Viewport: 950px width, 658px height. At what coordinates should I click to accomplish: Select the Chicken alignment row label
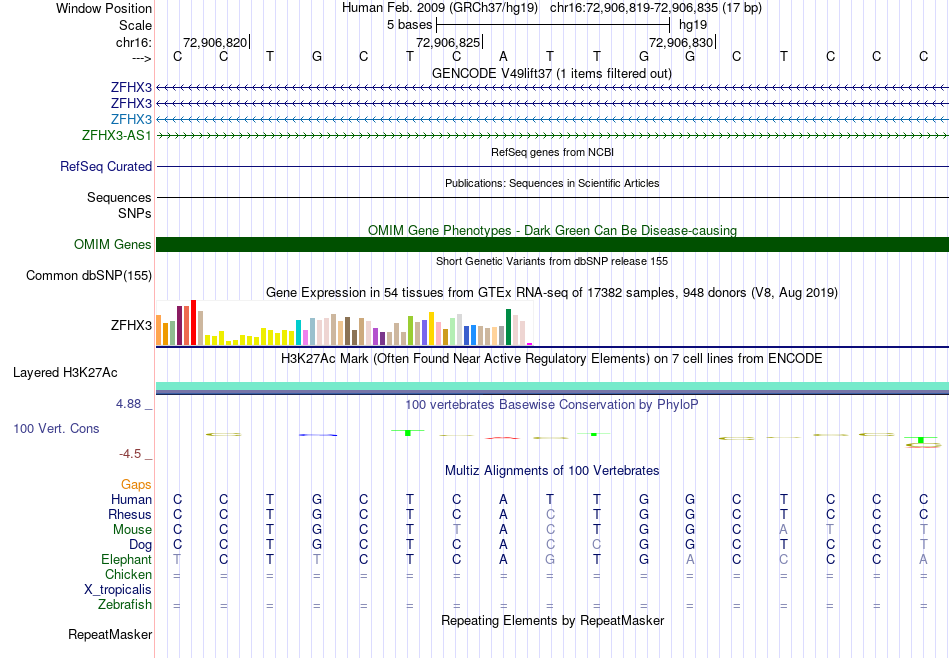tap(128, 574)
